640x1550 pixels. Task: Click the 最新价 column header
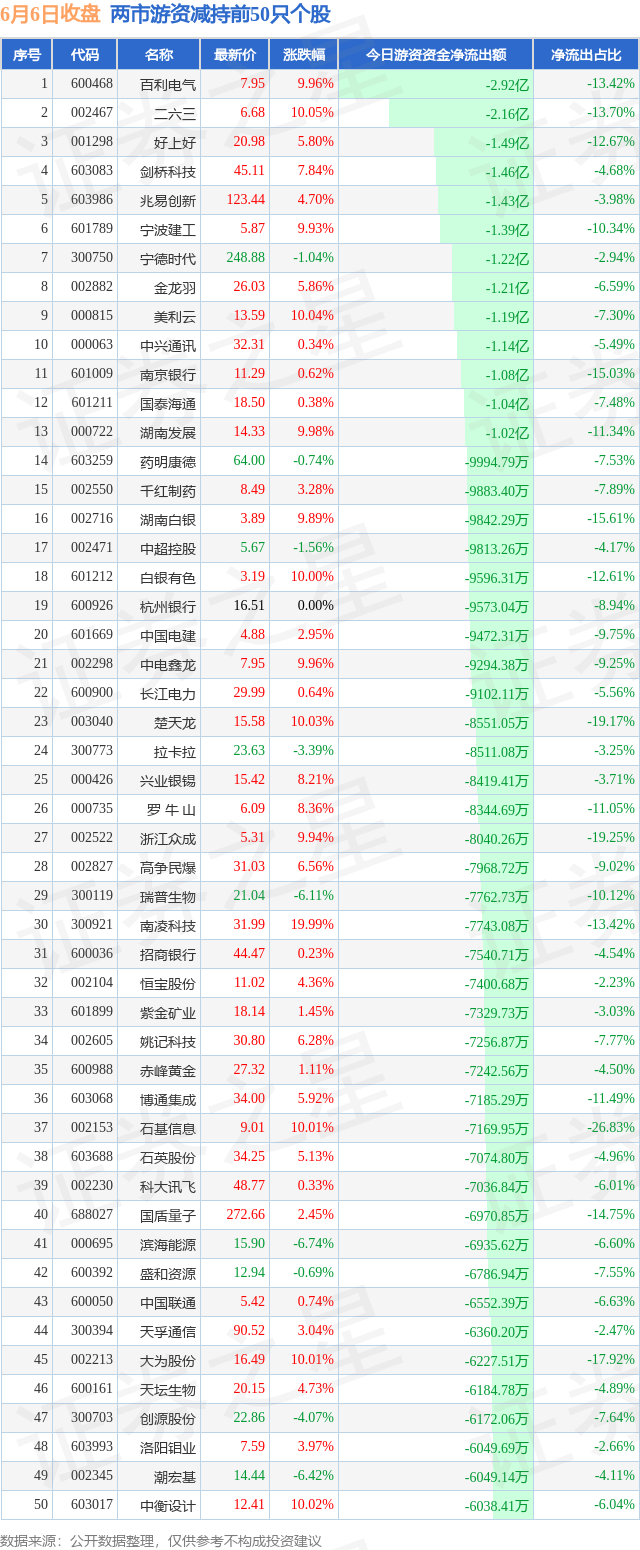235,55
